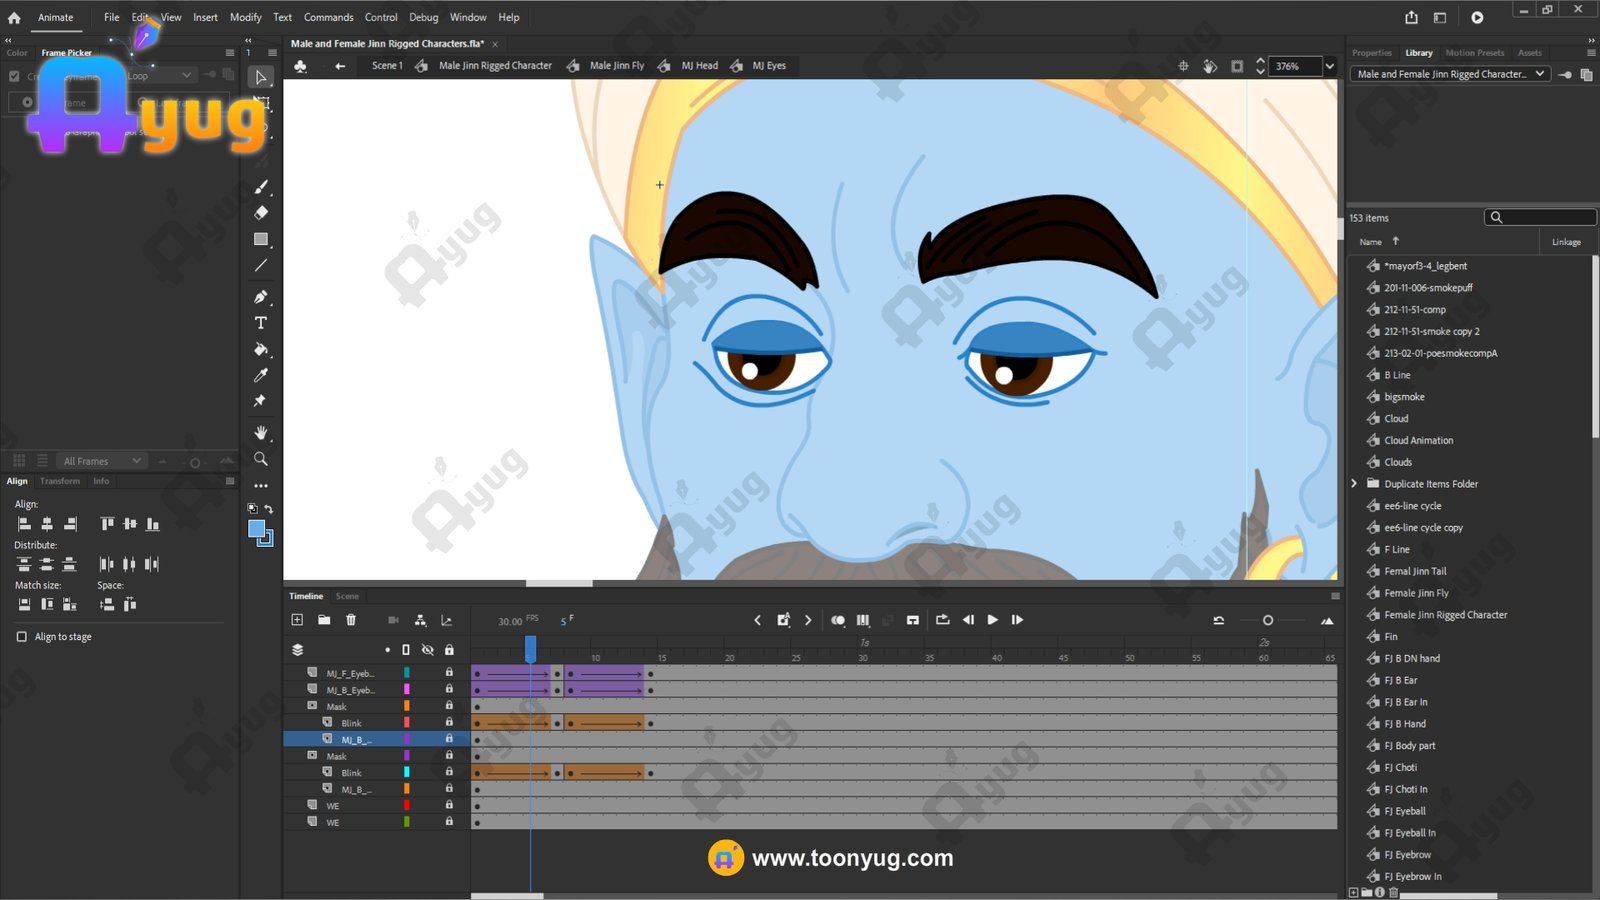Navigate to Scene 1 breadcrumb
This screenshot has width=1600, height=900.
[387, 66]
